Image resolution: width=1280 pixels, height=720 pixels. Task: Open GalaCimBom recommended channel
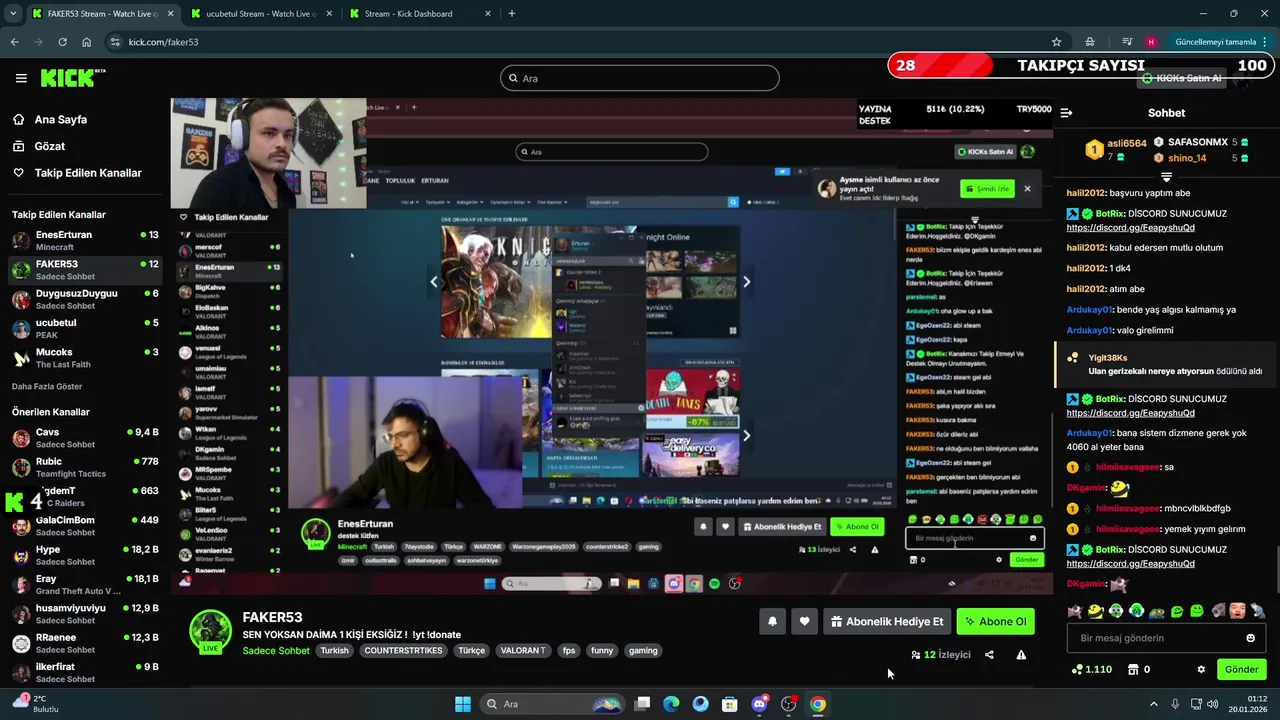[85, 525]
